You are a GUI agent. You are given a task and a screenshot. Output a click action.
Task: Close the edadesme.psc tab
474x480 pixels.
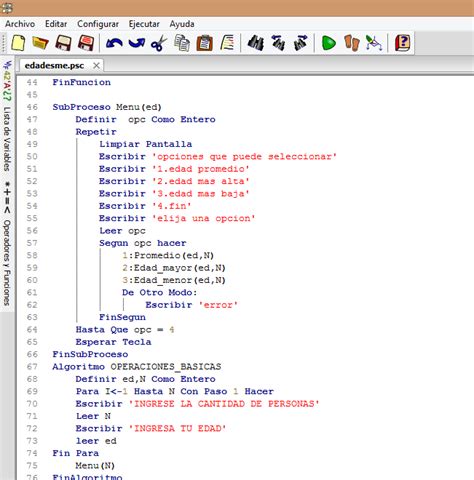tap(96, 66)
